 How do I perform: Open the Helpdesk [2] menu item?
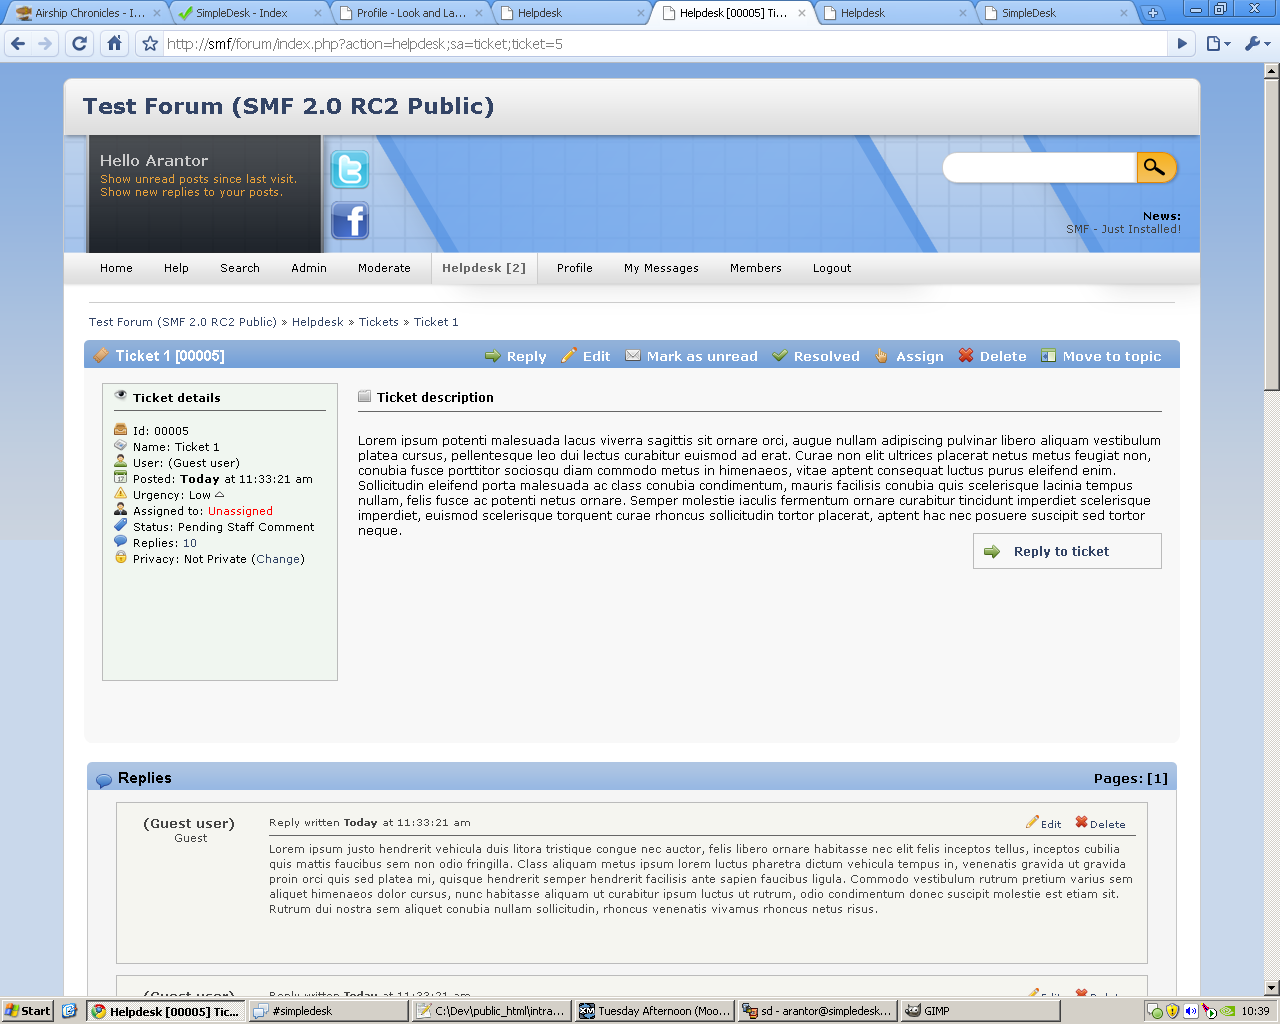click(x=484, y=268)
